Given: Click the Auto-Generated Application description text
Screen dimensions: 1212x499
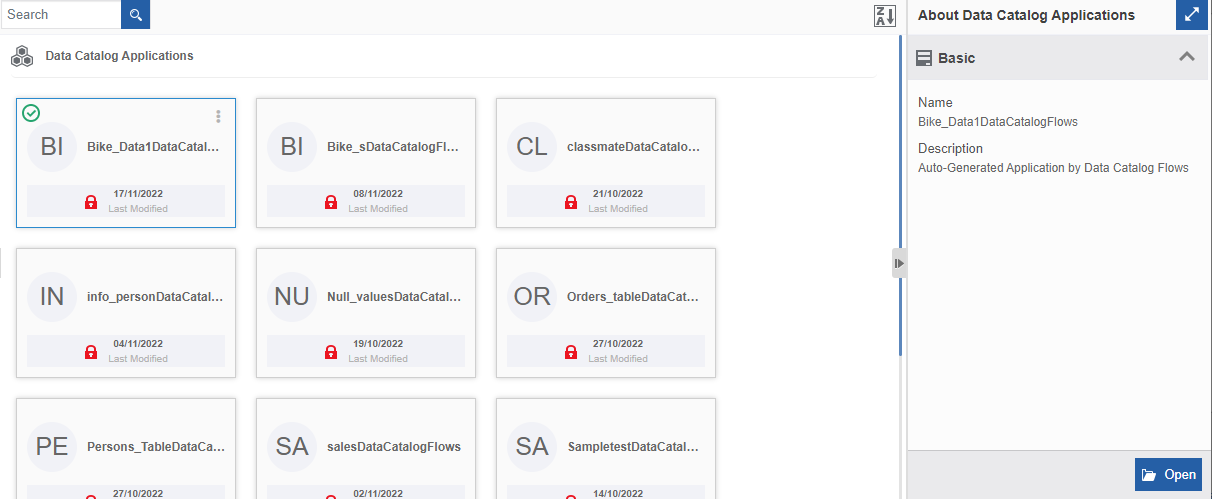Looking at the screenshot, I should coord(1053,168).
